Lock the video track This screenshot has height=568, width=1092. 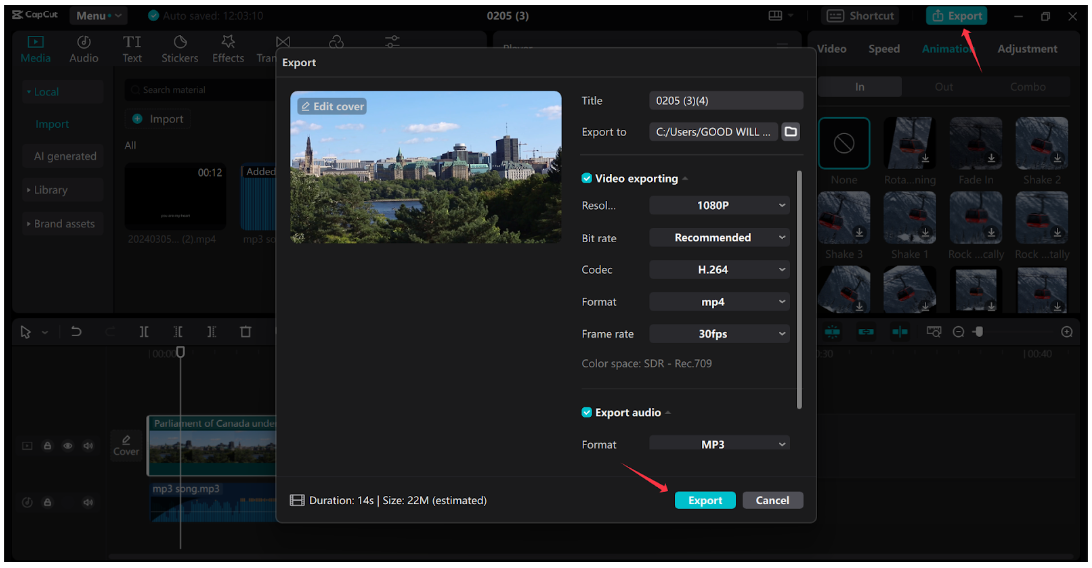(x=47, y=445)
